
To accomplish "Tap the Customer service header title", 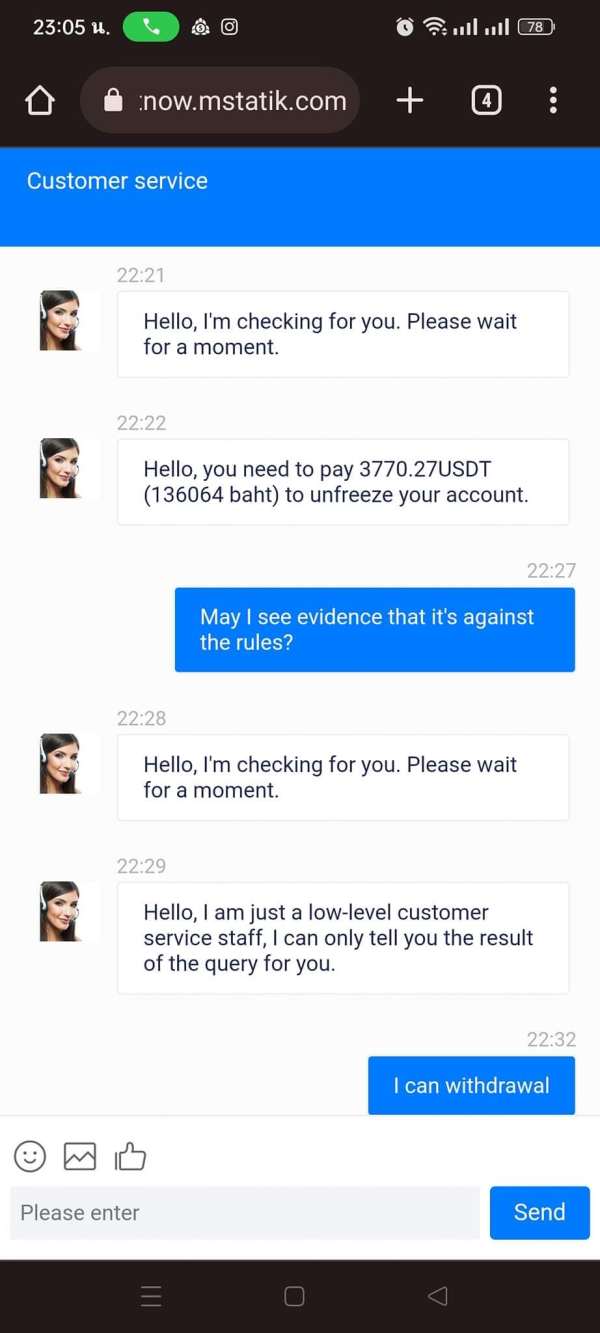I will [x=117, y=181].
